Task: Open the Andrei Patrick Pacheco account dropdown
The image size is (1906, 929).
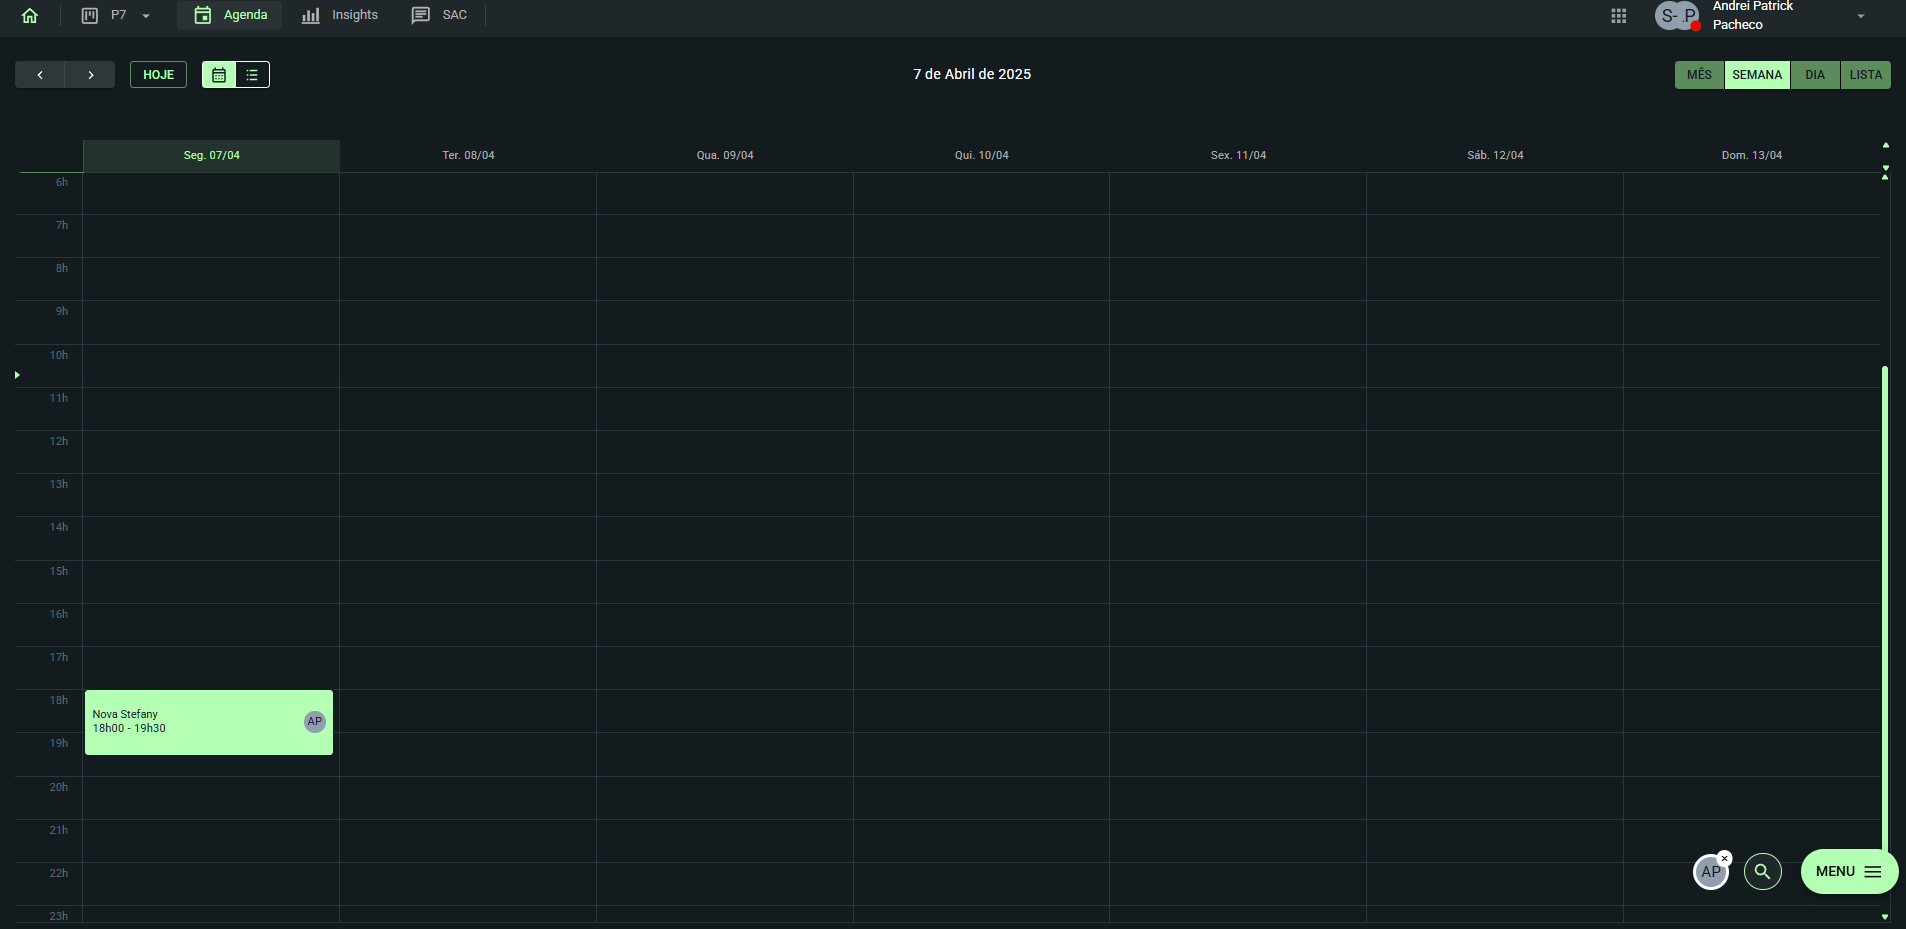Action: (1860, 16)
